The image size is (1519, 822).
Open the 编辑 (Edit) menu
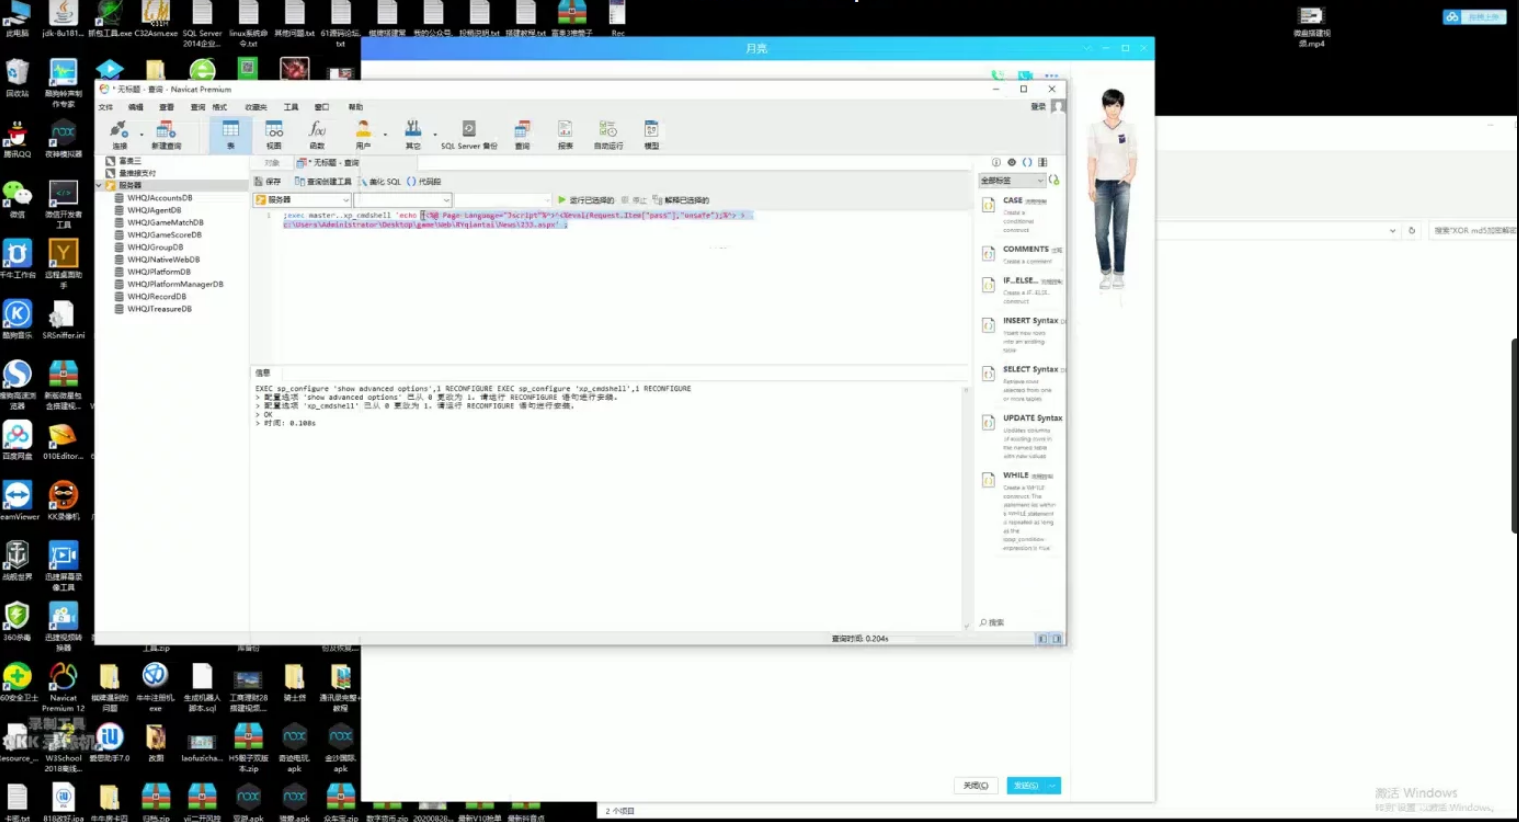136,107
